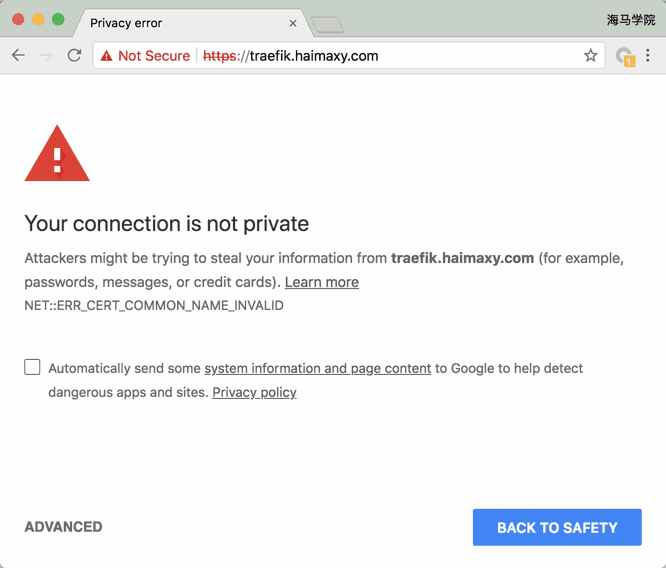
Task: Click the BACK TO SAFETY button
Action: (x=557, y=527)
